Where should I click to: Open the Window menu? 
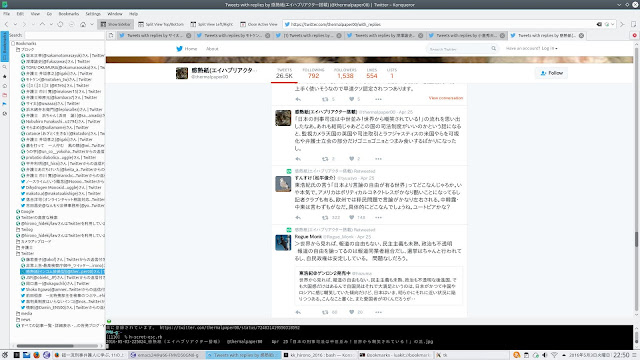click(115, 14)
